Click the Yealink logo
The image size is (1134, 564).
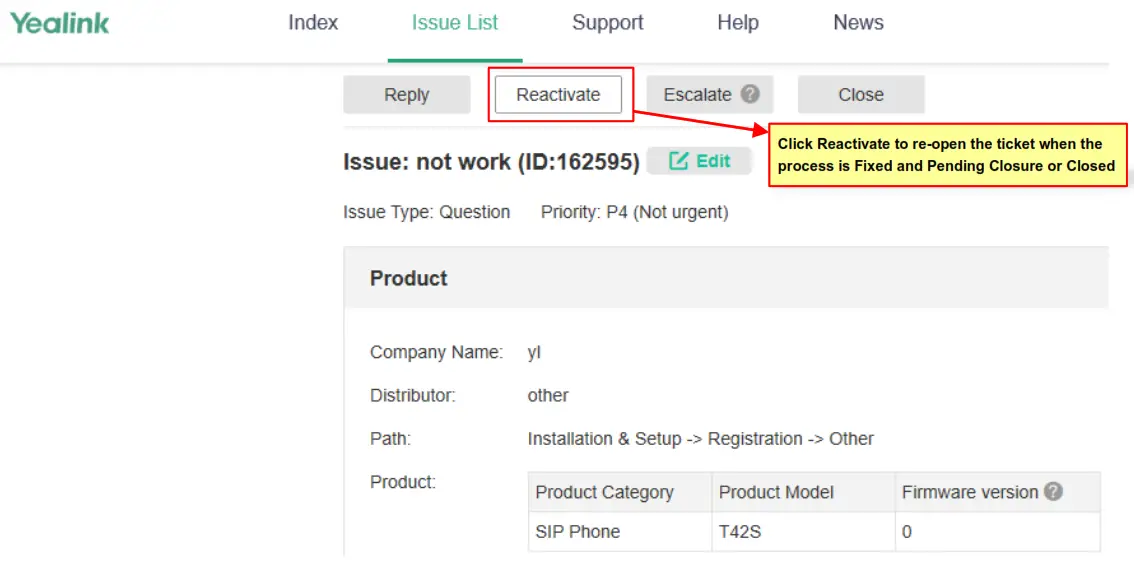60,23
